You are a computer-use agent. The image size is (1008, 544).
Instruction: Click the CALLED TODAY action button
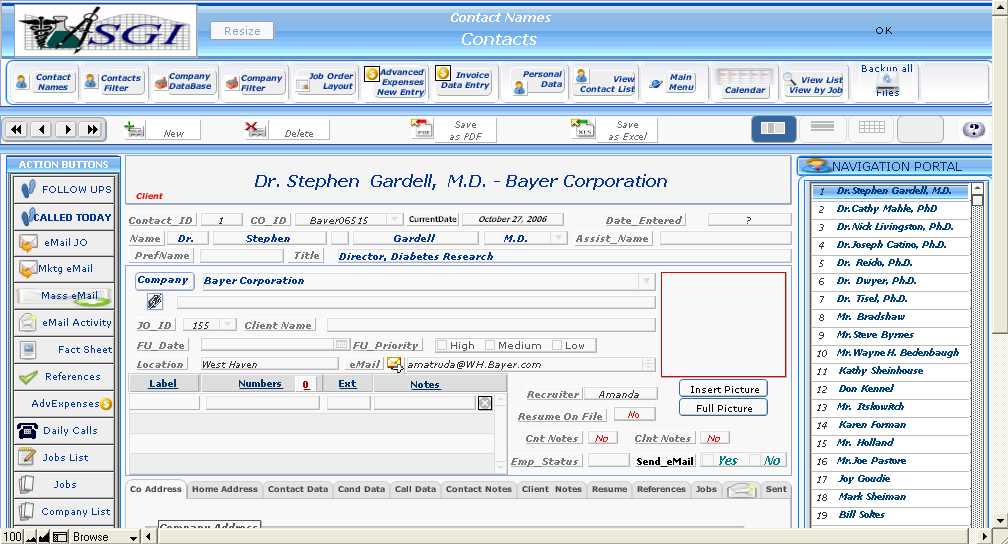coord(64,217)
